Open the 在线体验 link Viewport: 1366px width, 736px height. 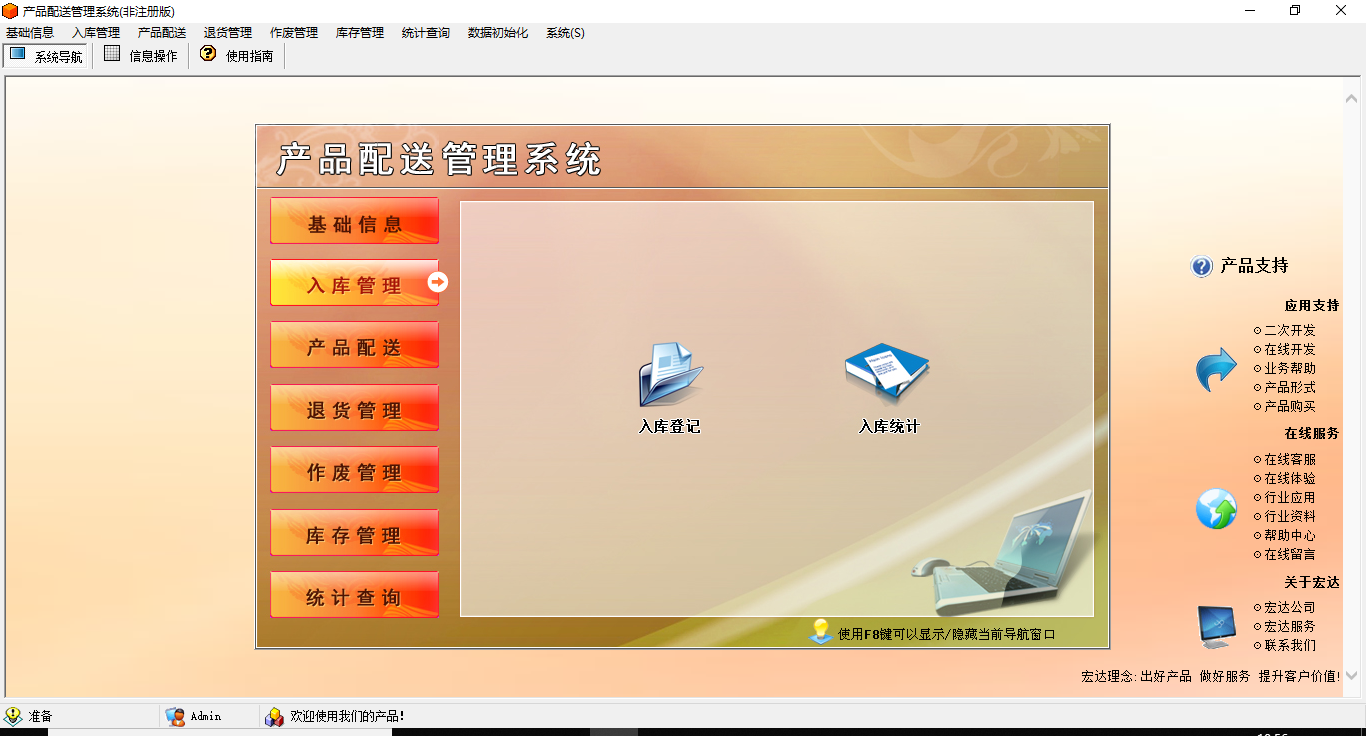(1290, 478)
